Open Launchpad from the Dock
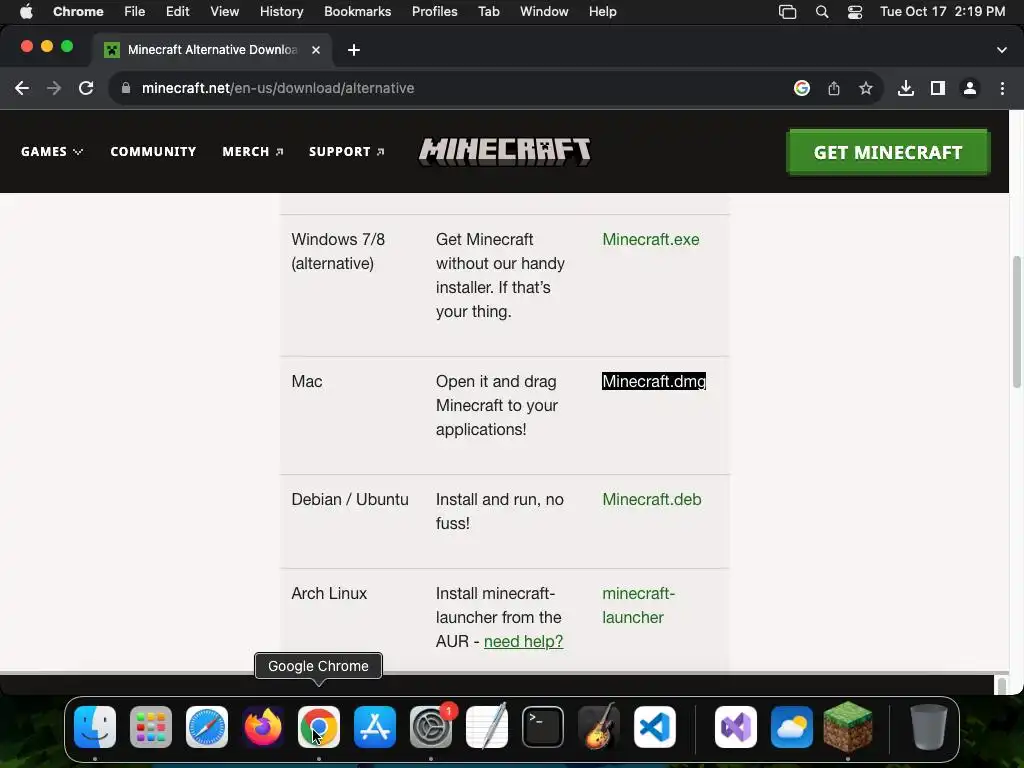Viewport: 1024px width, 768px height. click(x=151, y=727)
